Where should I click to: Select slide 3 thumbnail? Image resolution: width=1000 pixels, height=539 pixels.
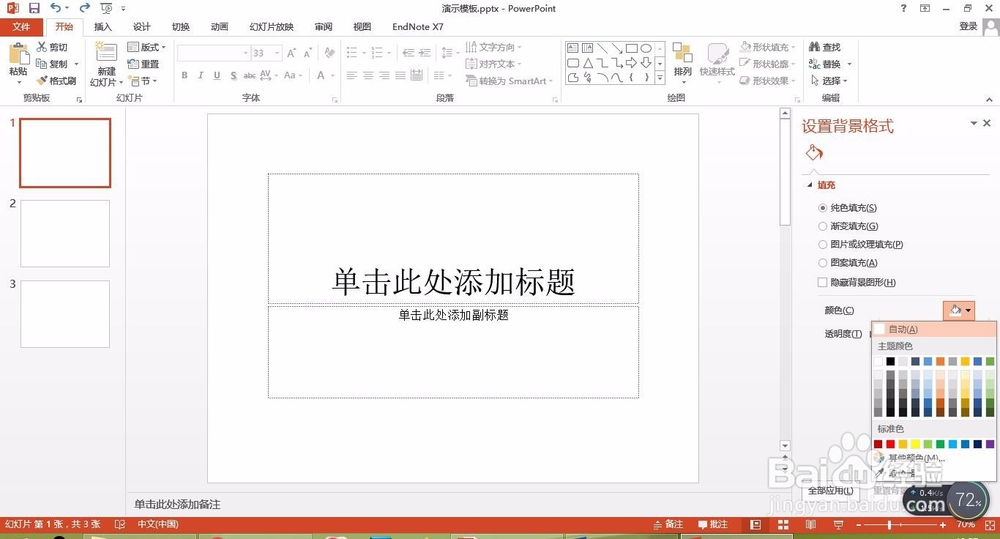(x=65, y=314)
